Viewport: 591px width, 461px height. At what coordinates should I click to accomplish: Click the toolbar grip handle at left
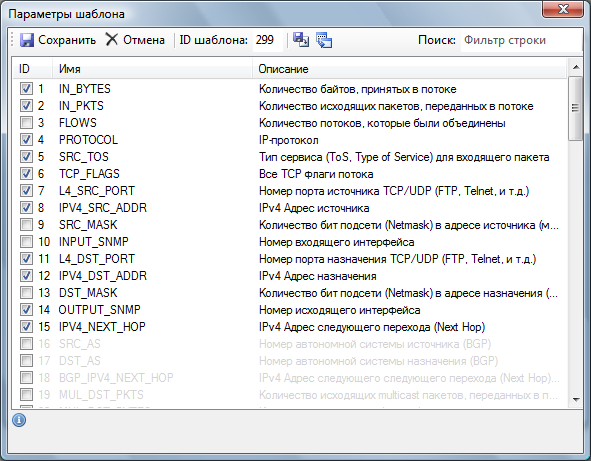[x=12, y=40]
